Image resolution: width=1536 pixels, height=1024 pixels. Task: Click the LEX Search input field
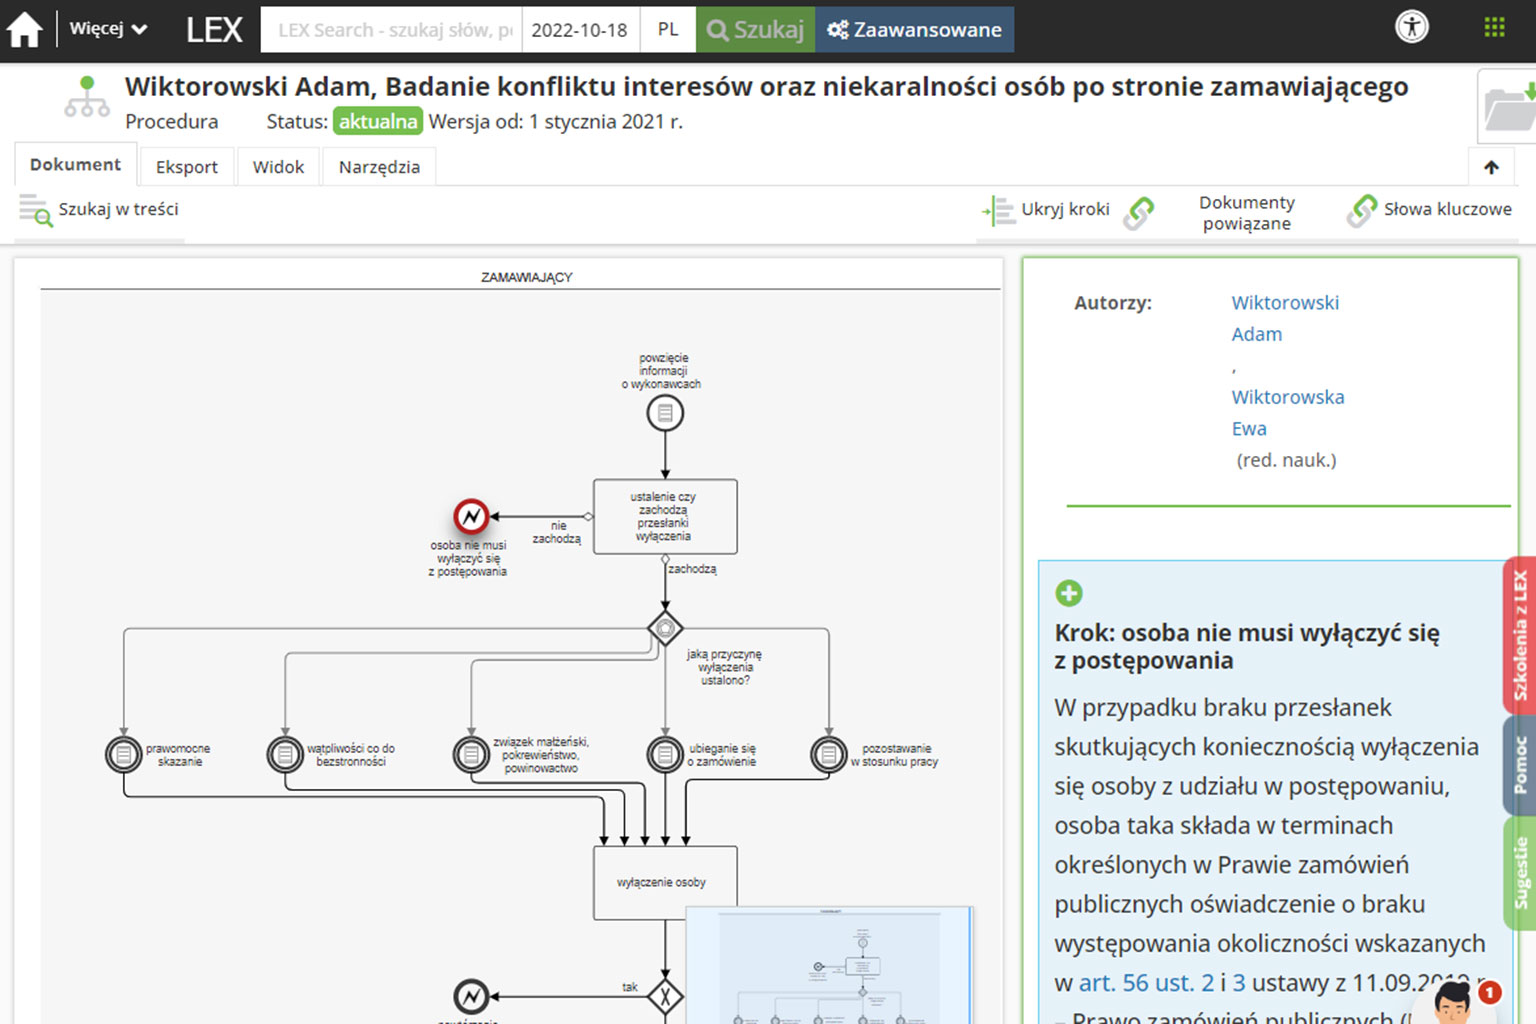coord(393,30)
